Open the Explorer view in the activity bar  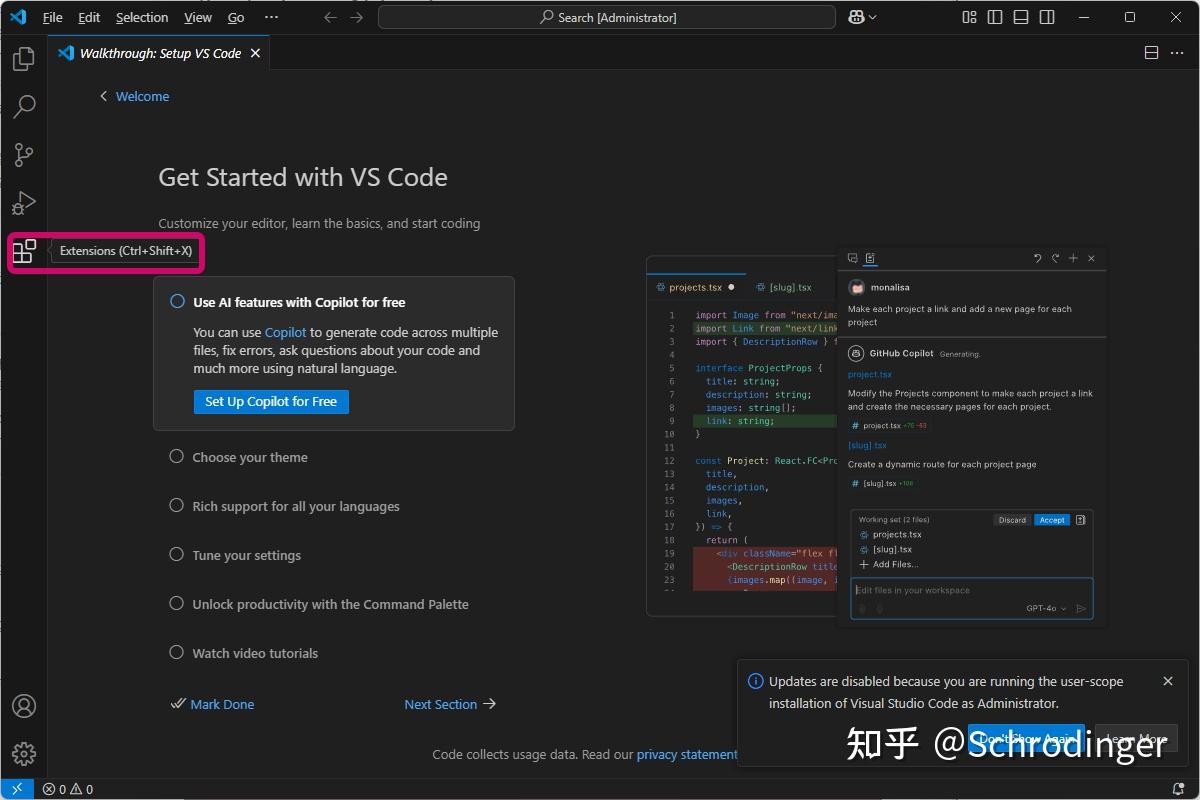[x=24, y=59]
